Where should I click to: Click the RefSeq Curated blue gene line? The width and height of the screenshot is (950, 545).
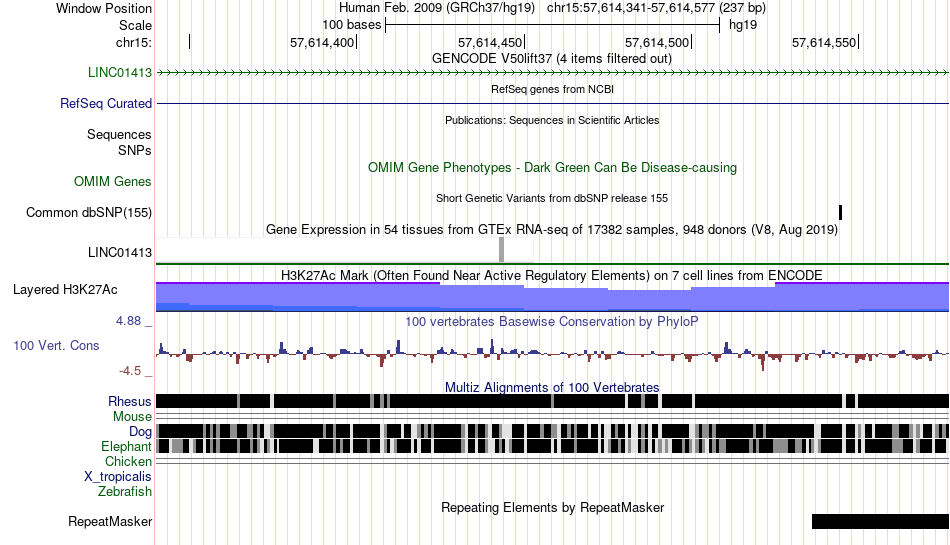[x=552, y=104]
